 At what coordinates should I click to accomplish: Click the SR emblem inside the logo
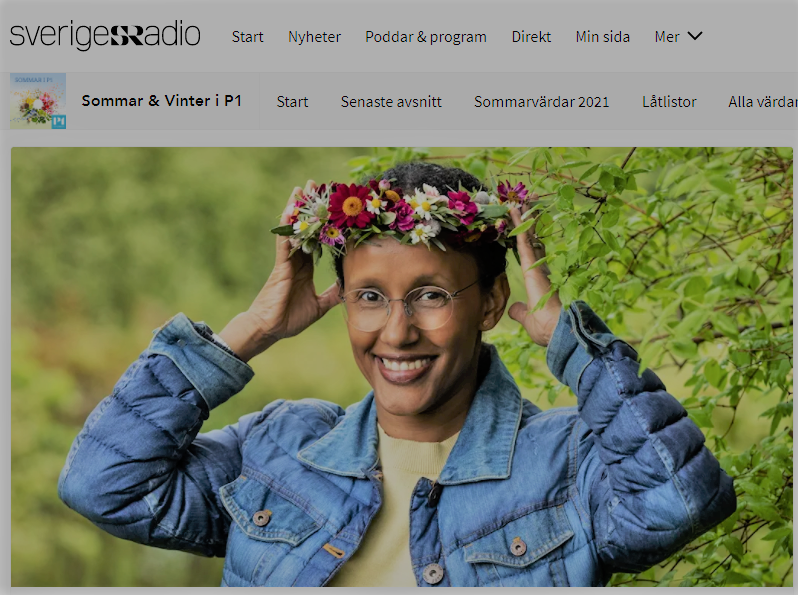coord(127,35)
